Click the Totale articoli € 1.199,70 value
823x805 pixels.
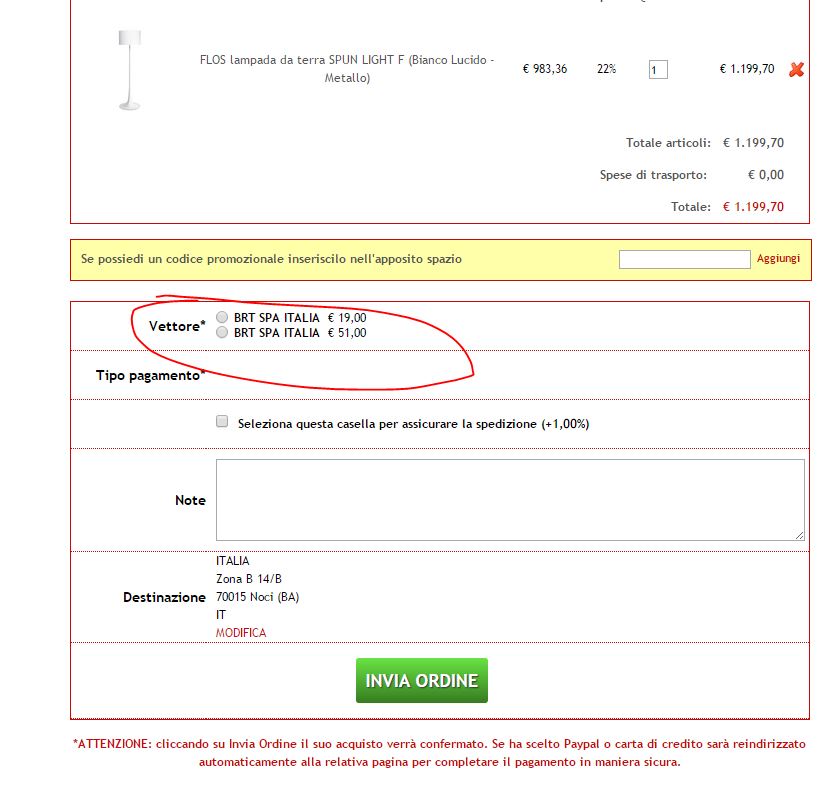tap(753, 143)
